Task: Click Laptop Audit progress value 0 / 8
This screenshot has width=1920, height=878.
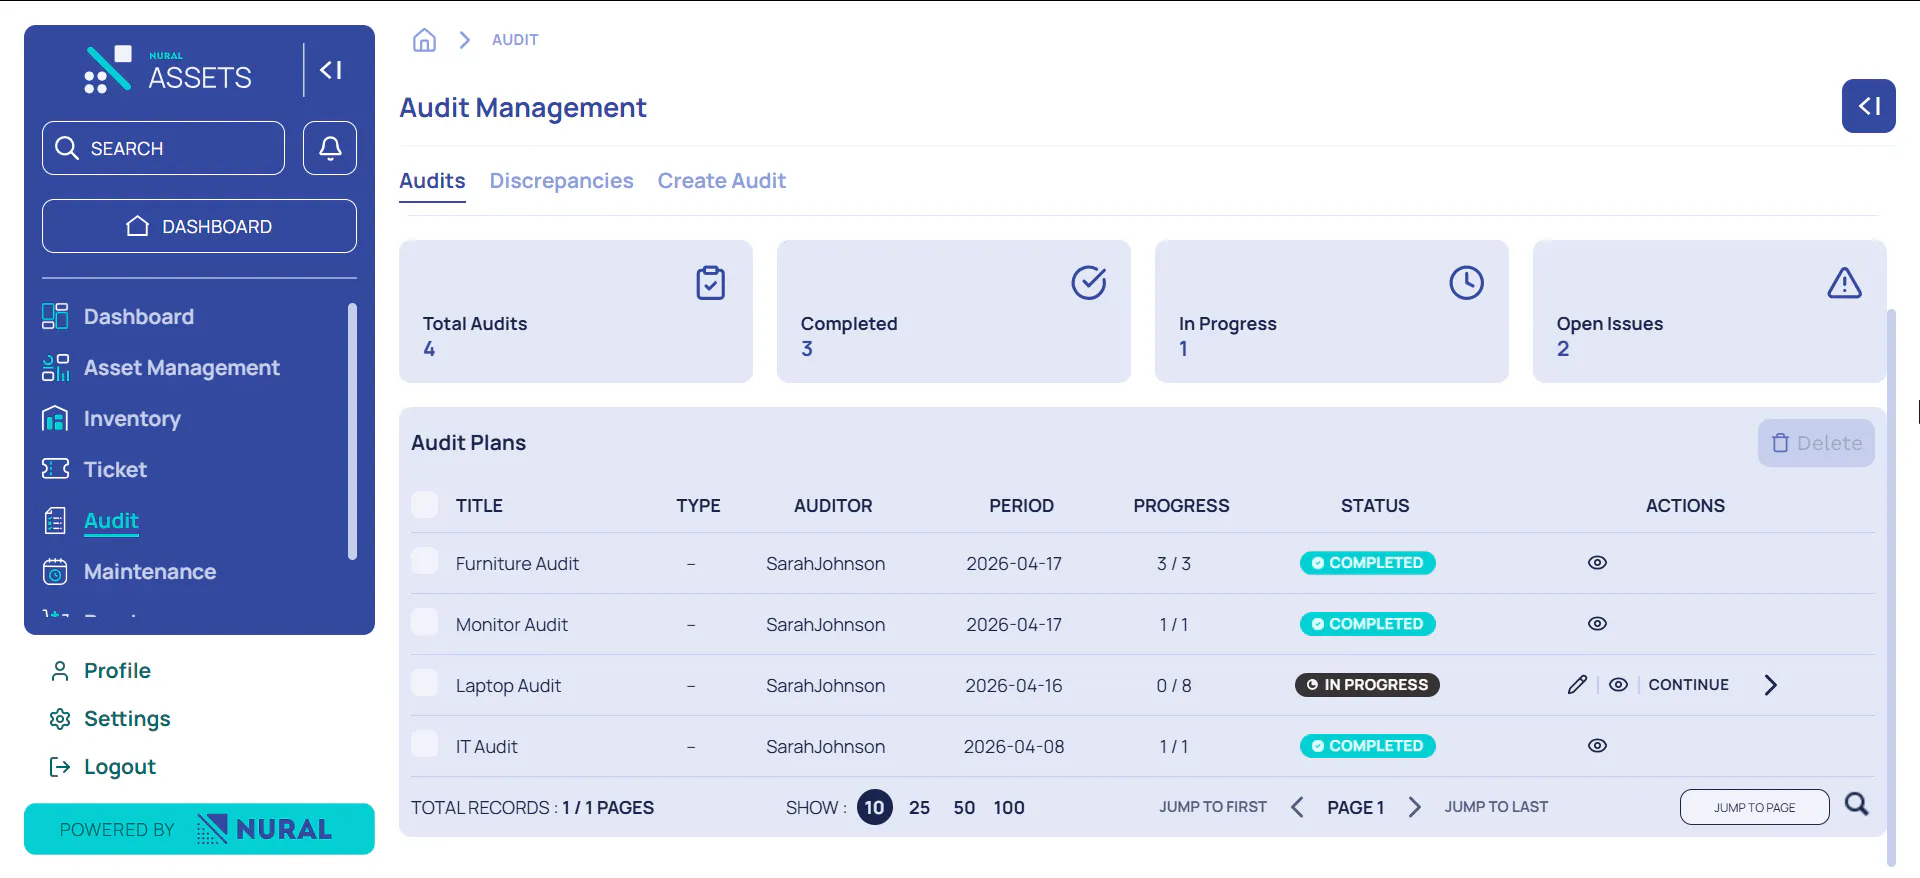Action: [x=1174, y=686]
